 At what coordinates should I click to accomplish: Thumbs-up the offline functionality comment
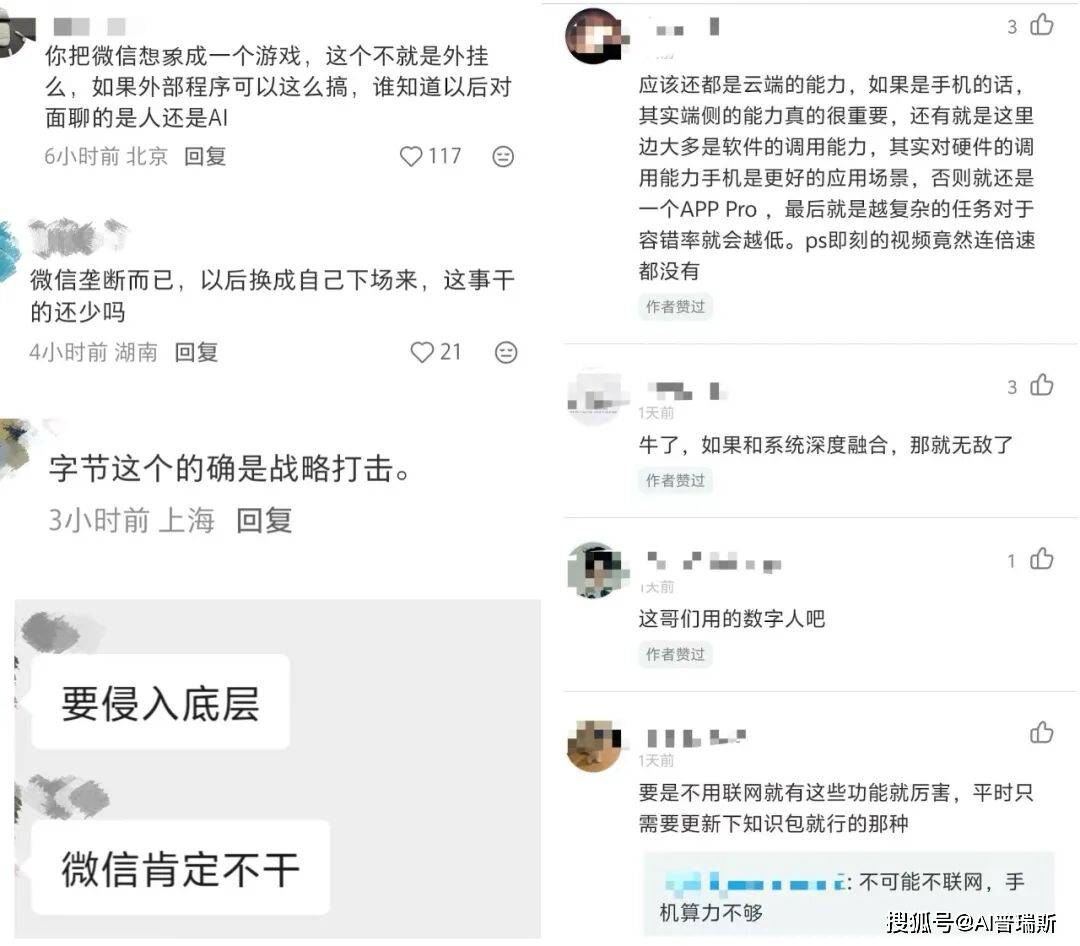pyautogui.click(x=1041, y=732)
